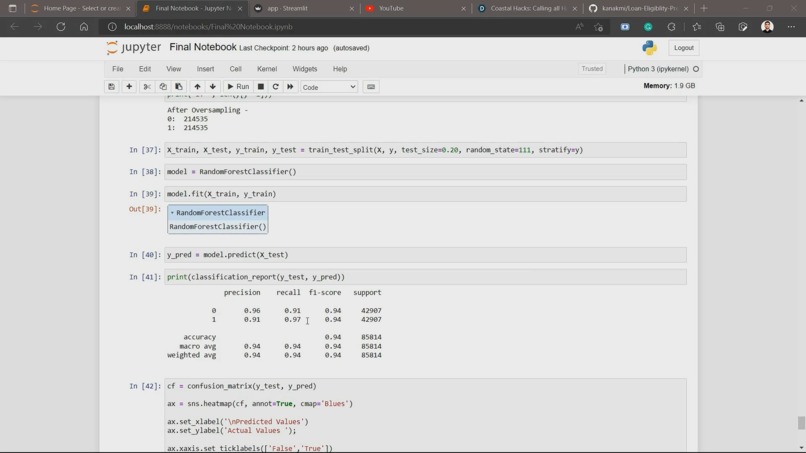
Task: Open the Widgets menu
Action: (305, 69)
